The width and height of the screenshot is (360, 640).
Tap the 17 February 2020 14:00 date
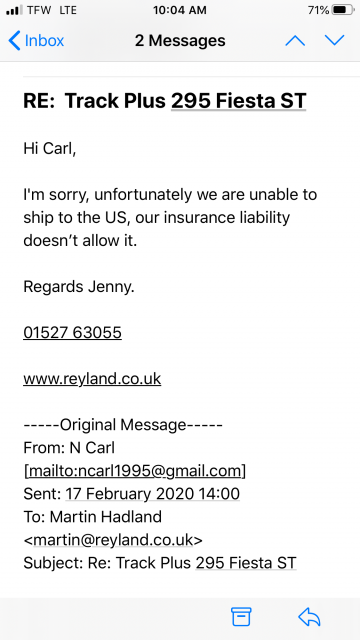tap(153, 494)
